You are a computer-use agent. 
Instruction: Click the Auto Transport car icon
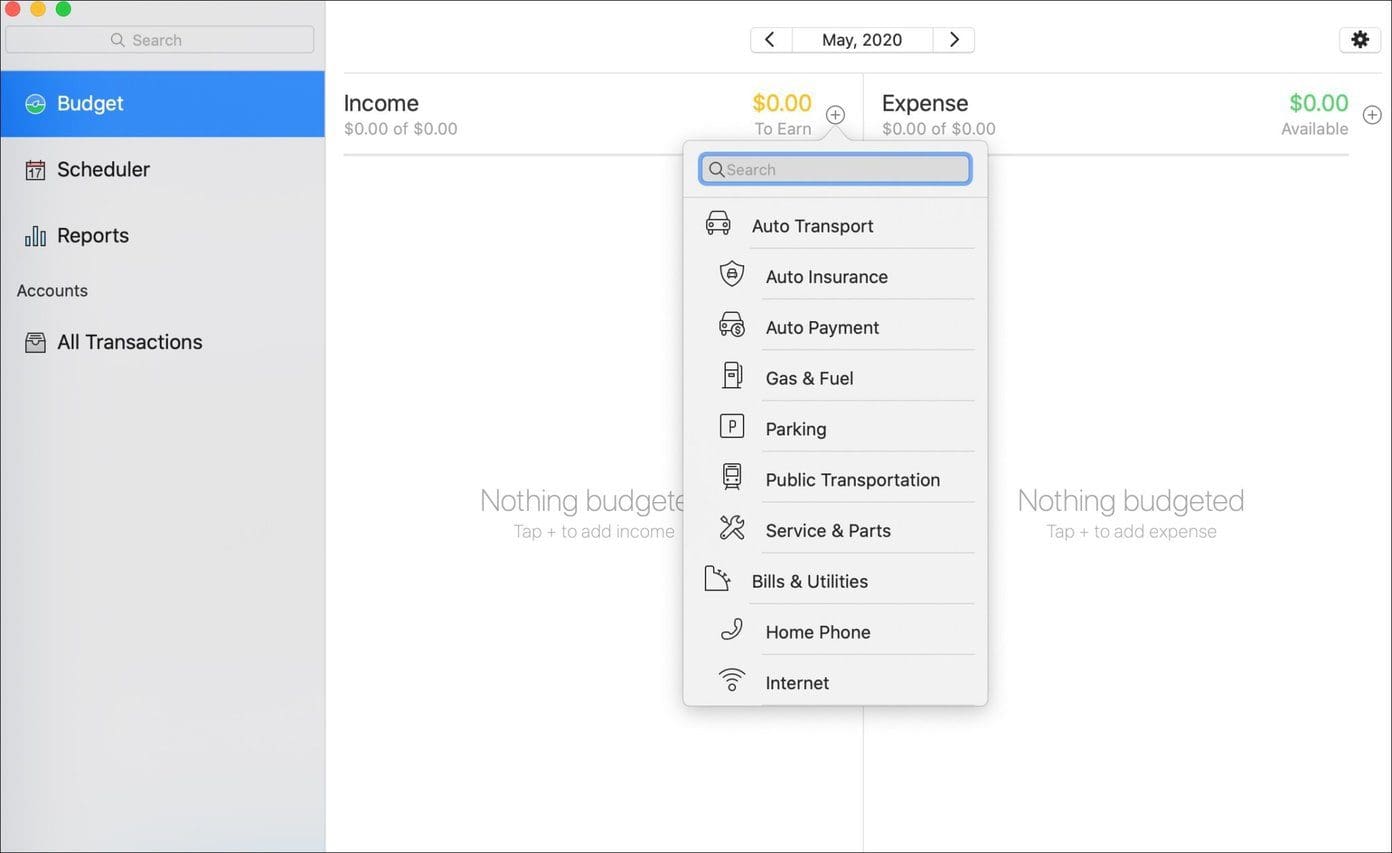tap(718, 223)
